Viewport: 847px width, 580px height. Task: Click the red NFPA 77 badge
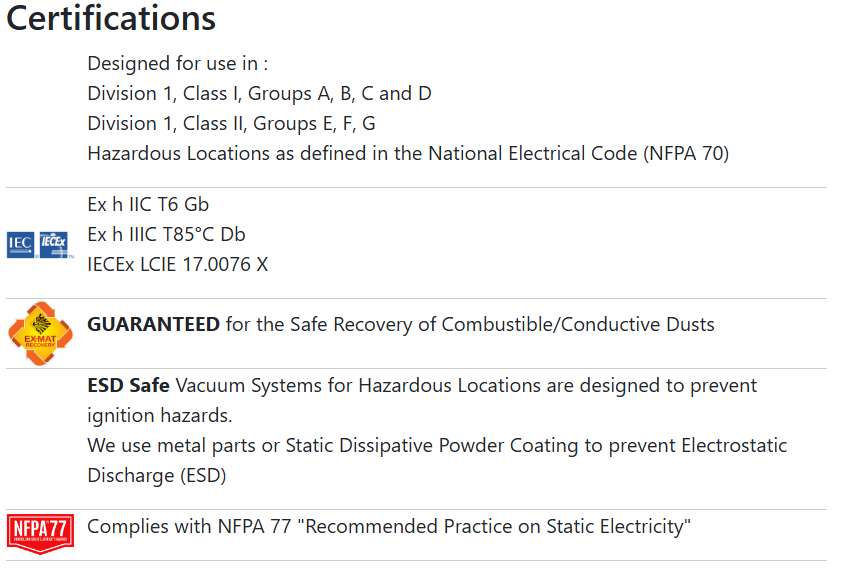pos(41,534)
